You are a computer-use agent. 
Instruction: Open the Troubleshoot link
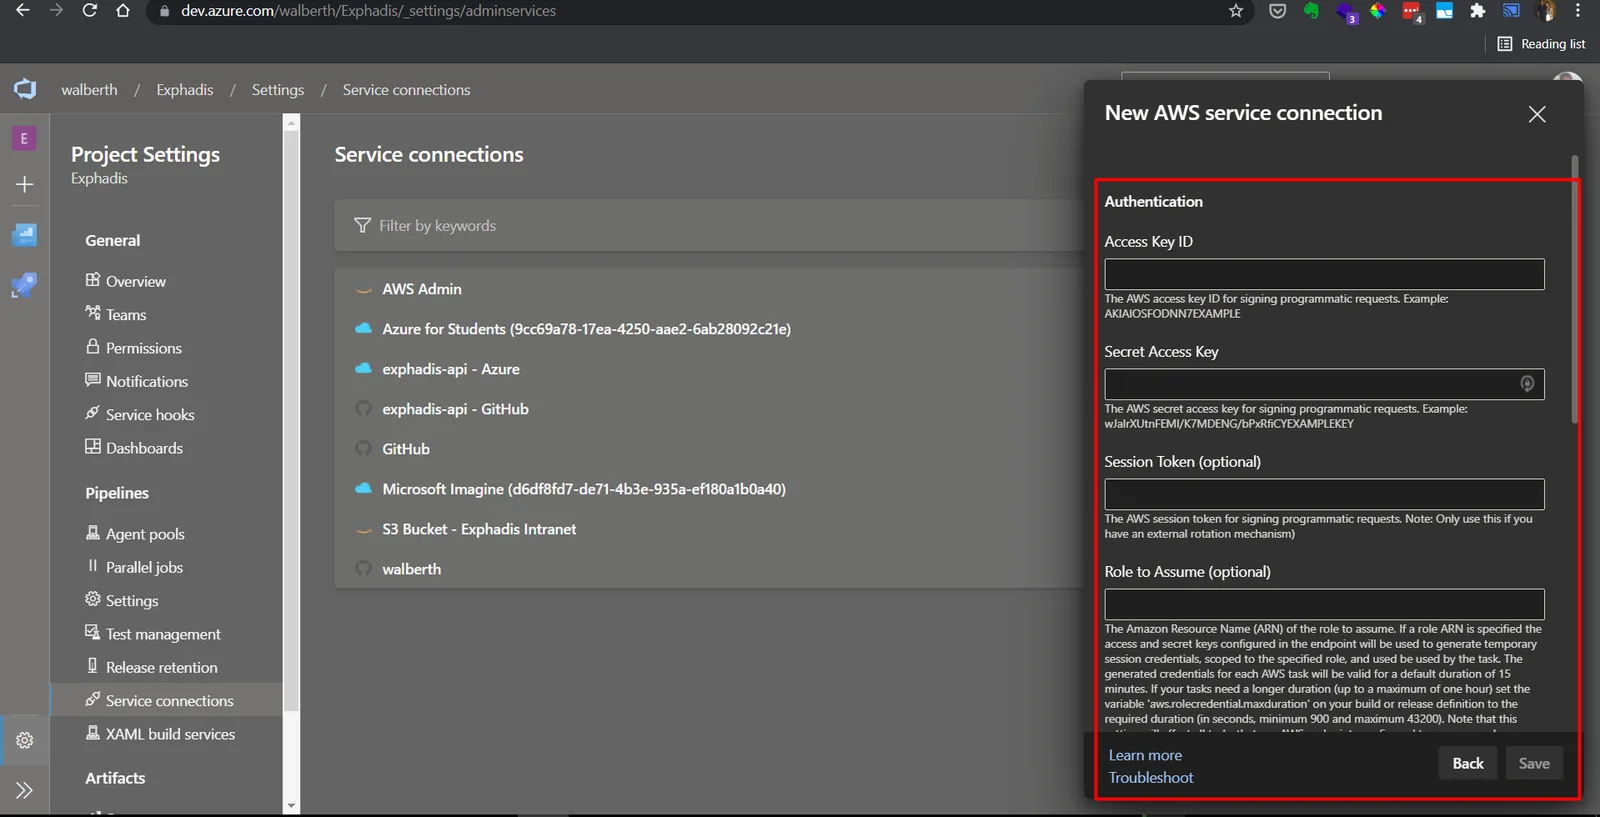1151,777
